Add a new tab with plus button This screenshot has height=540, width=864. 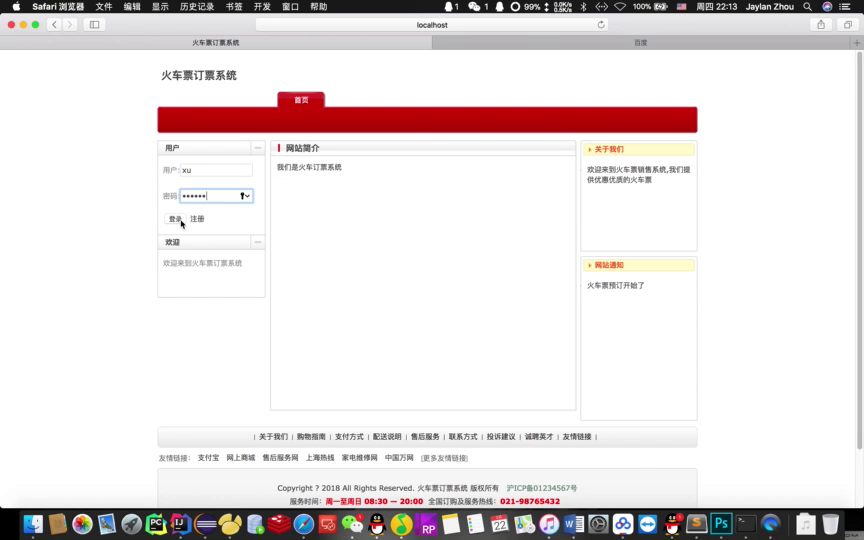coord(857,42)
